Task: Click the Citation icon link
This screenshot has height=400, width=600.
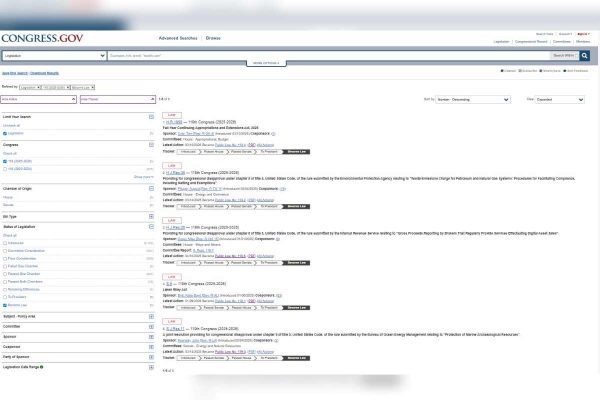Action: coord(509,71)
